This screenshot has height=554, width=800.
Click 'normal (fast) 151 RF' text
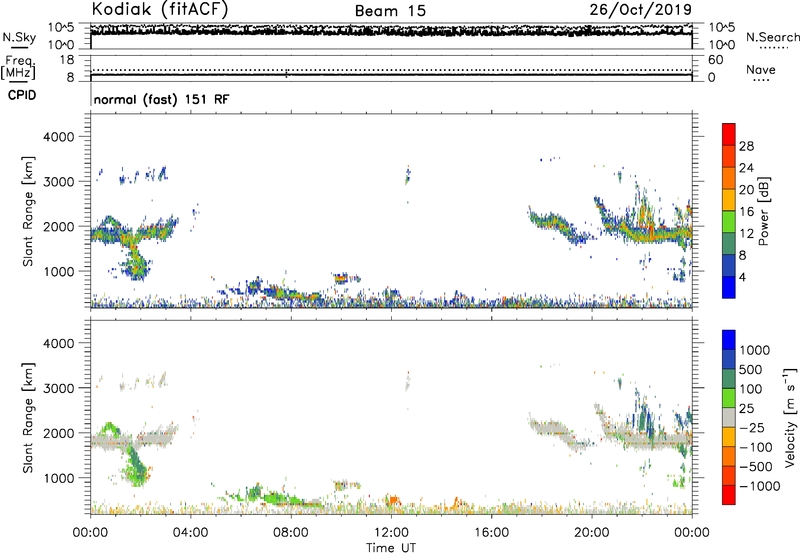click(161, 99)
